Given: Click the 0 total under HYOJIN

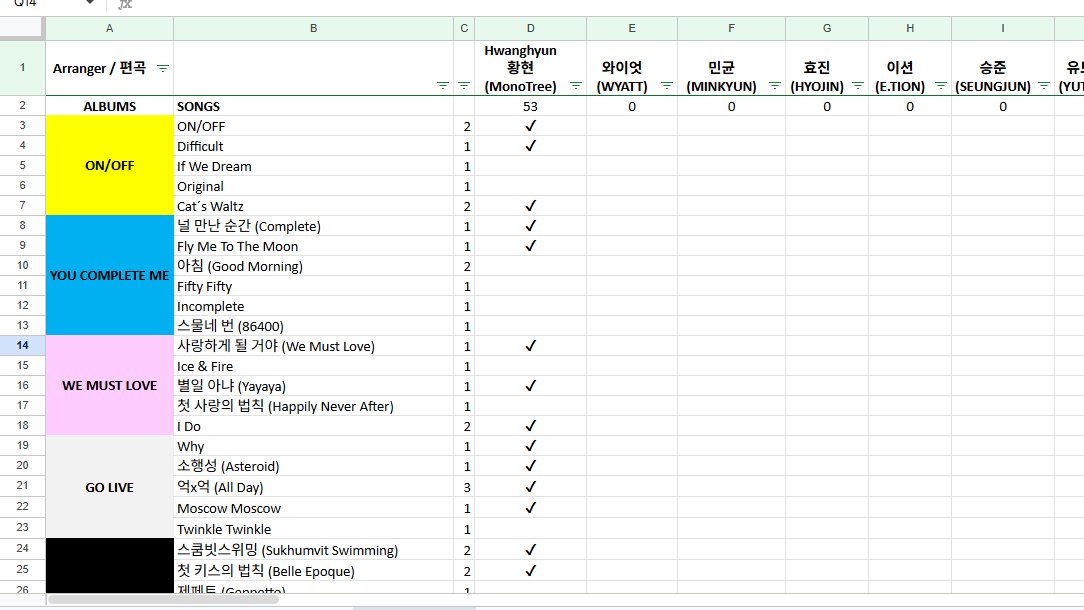Looking at the screenshot, I should pyautogui.click(x=827, y=107).
